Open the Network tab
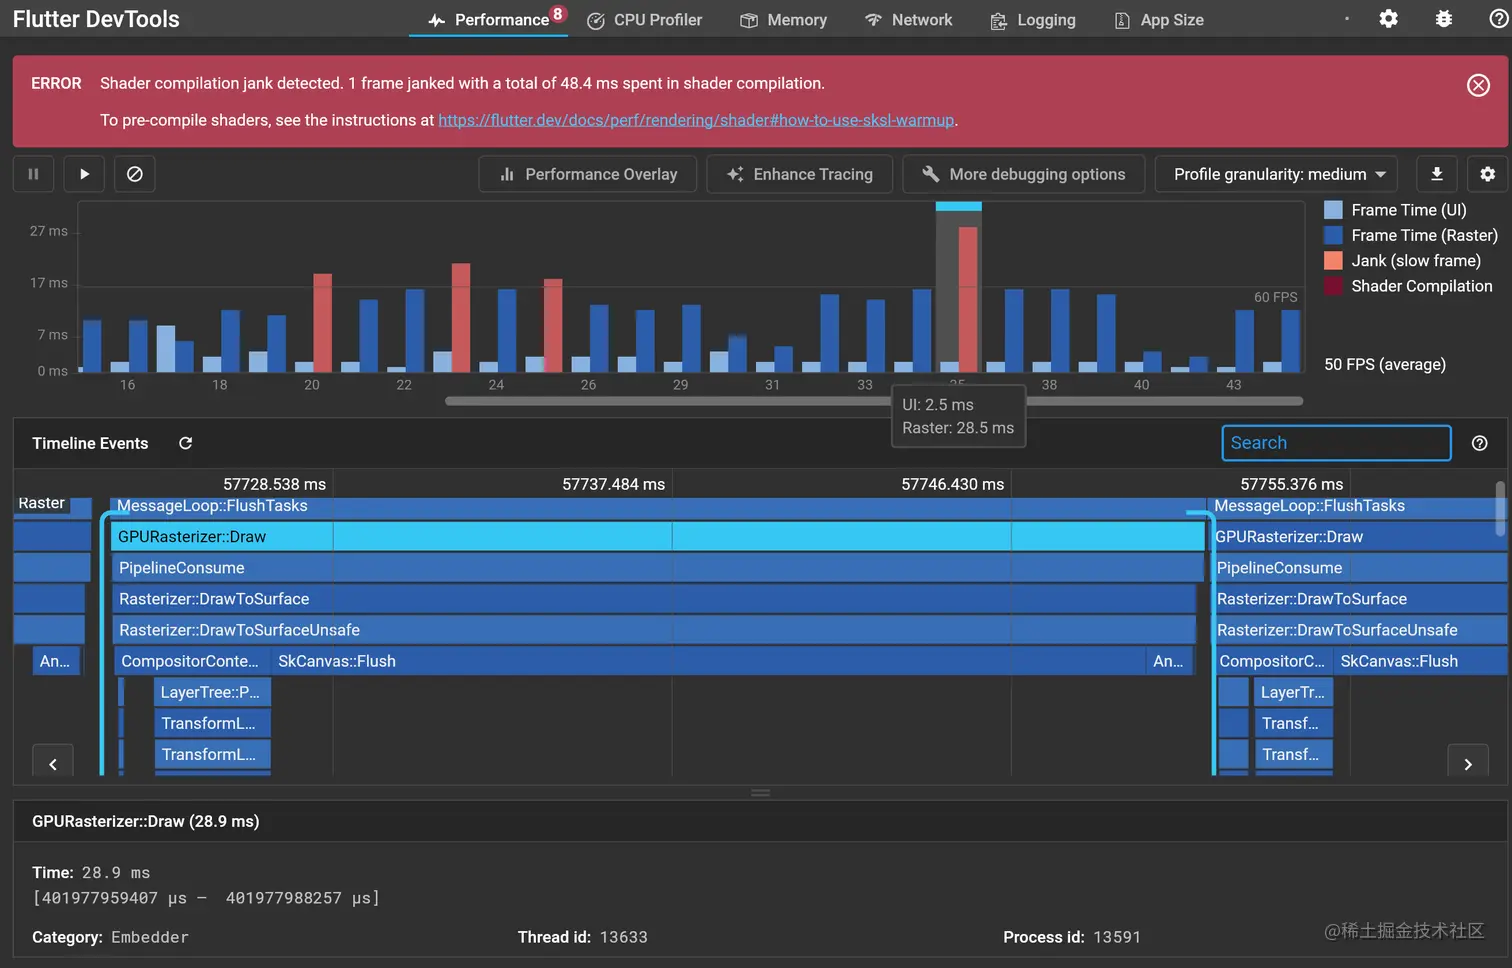 (908, 20)
